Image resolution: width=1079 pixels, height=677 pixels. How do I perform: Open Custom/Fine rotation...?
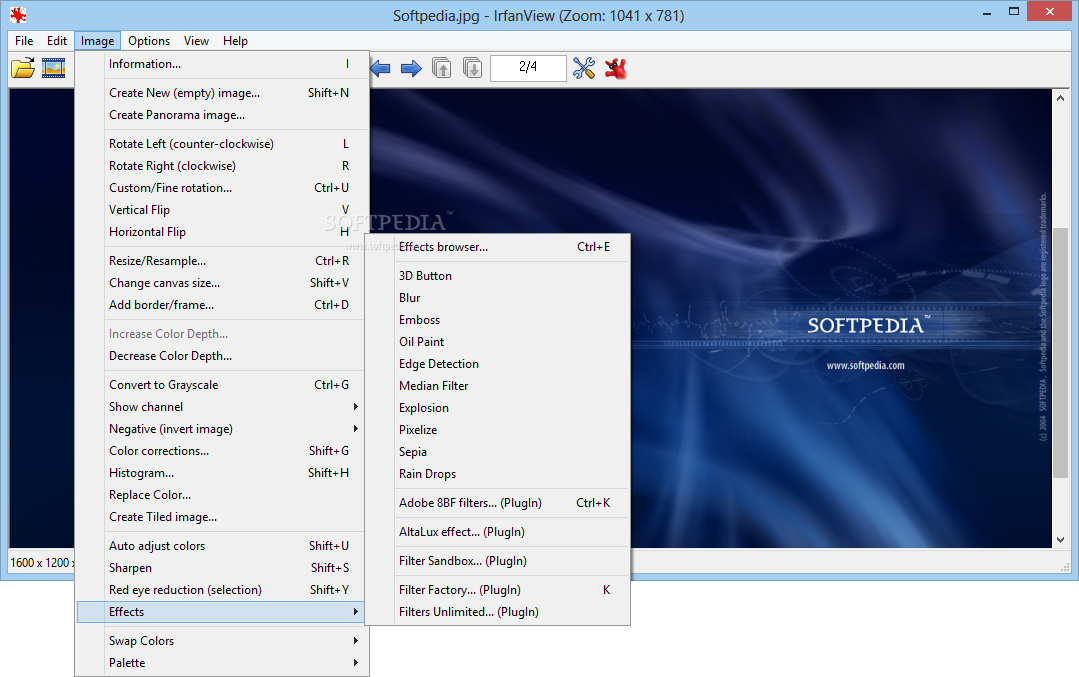tap(220, 188)
